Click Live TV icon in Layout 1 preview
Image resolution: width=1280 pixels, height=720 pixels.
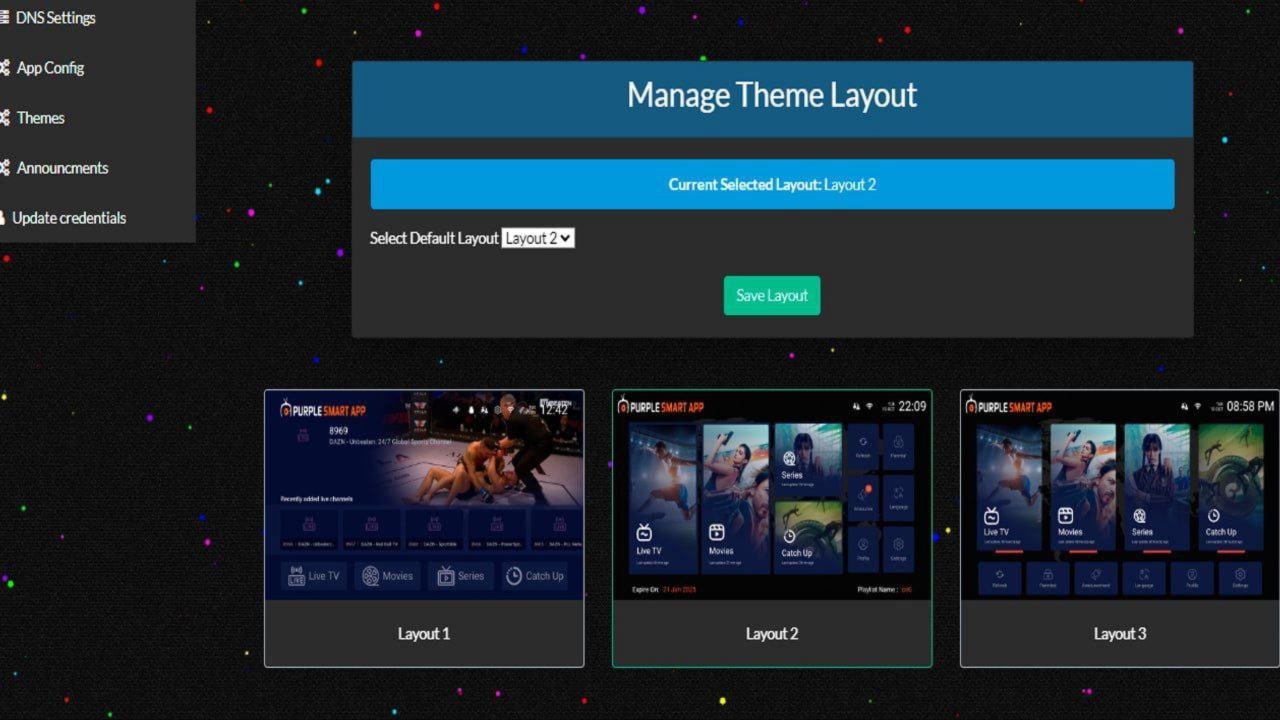pyautogui.click(x=297, y=576)
